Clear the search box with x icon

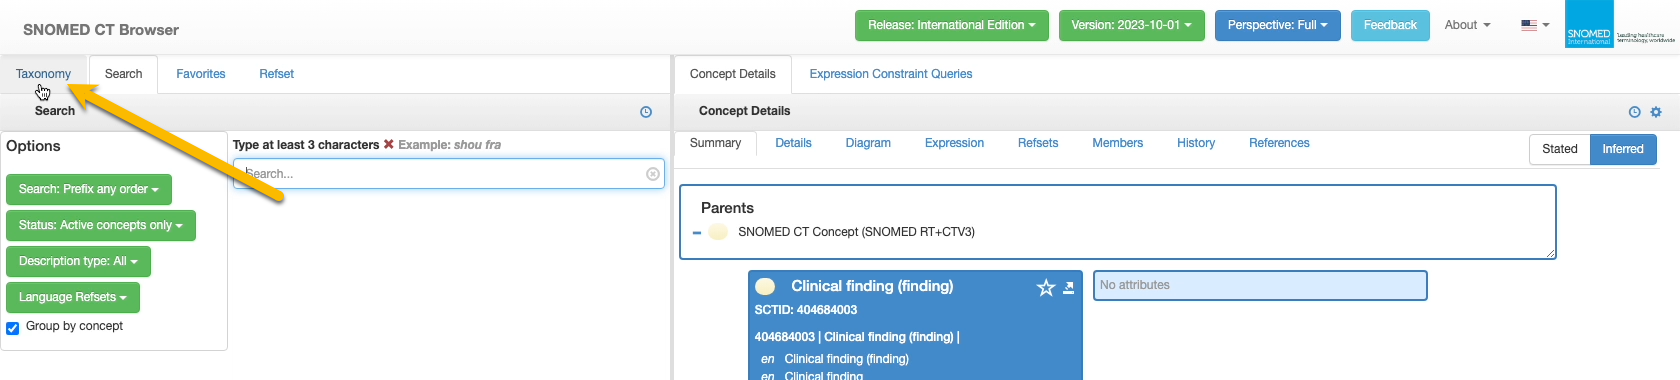[653, 174]
